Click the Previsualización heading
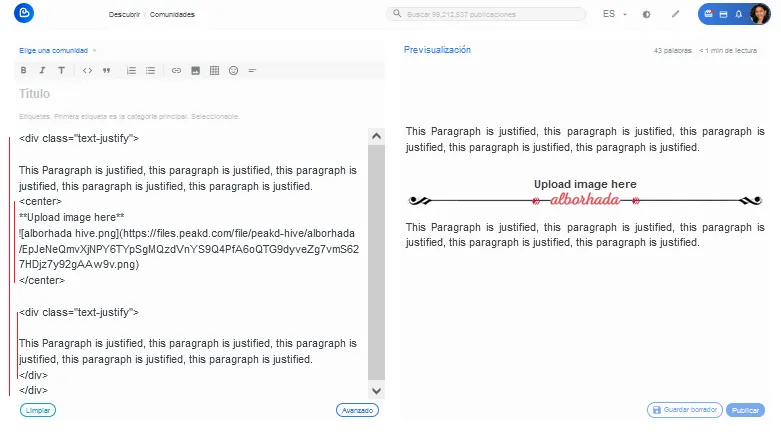Screen dimensions: 781x434 [x=437, y=50]
